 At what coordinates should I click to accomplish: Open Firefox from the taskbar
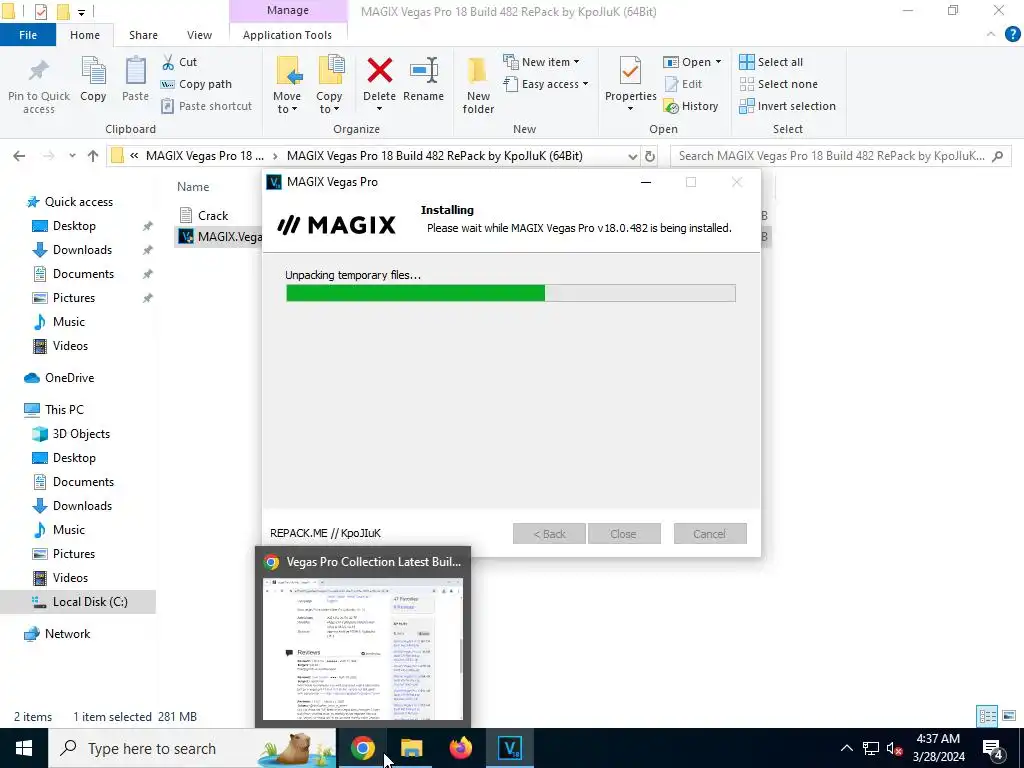pyautogui.click(x=460, y=748)
